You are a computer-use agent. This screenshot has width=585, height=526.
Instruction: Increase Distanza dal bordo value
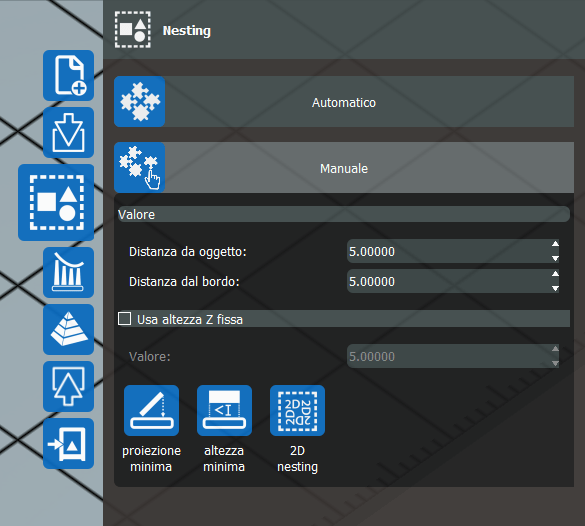(x=555, y=274)
